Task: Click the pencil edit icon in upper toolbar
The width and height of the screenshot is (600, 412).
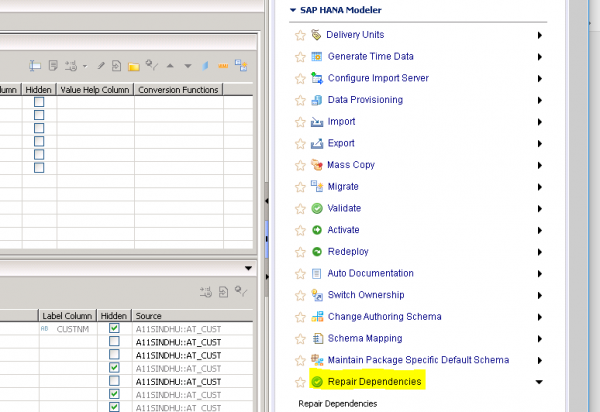Action: coord(101,66)
